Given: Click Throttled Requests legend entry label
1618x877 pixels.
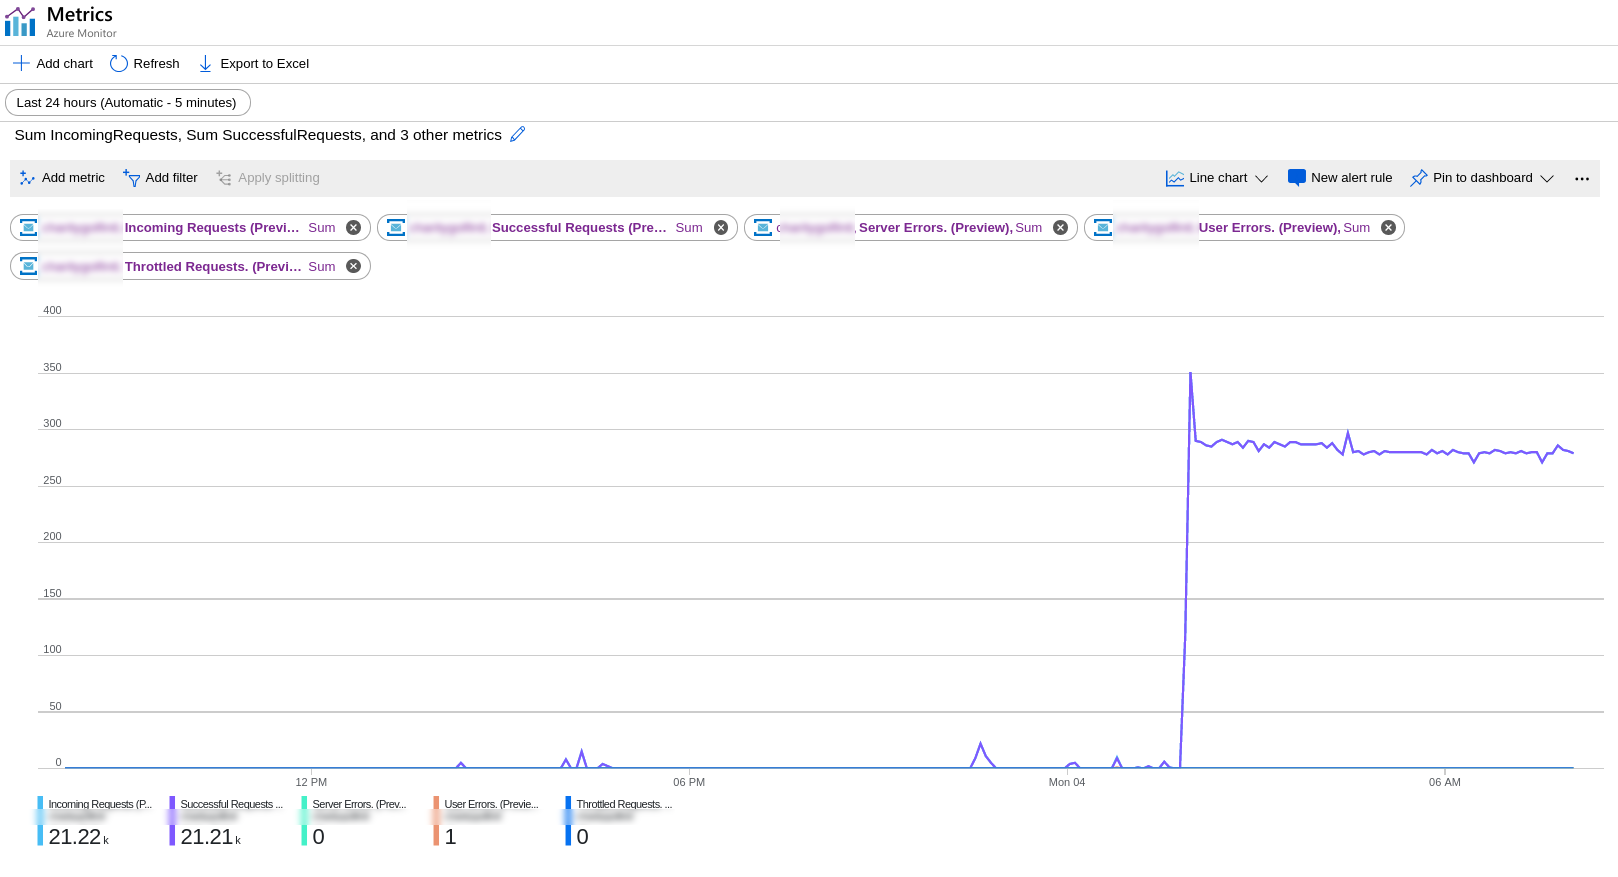Looking at the screenshot, I should tap(624, 804).
